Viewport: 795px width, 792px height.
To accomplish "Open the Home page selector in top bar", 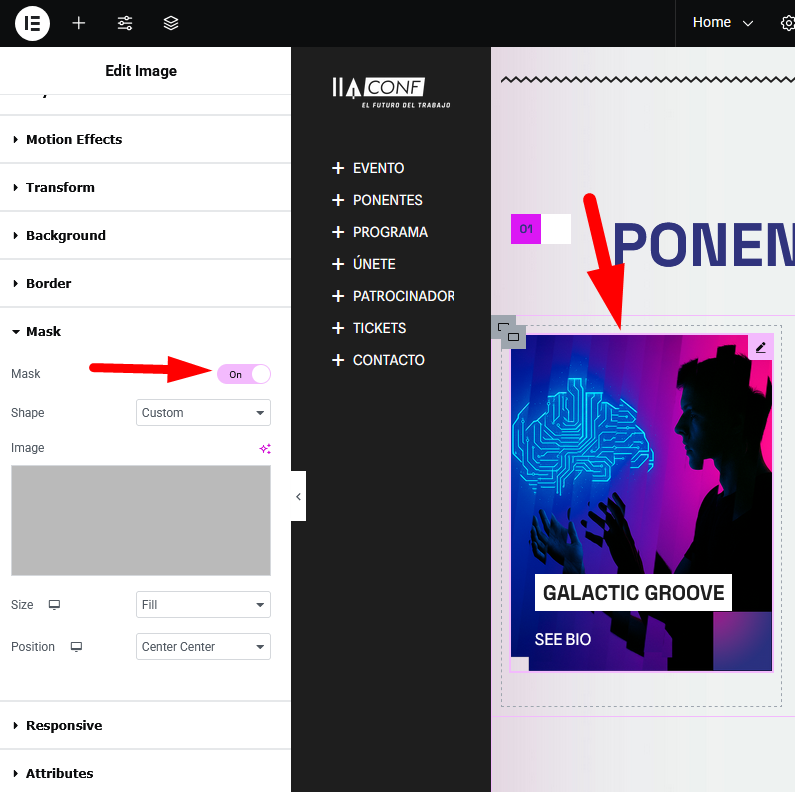I will pos(723,23).
